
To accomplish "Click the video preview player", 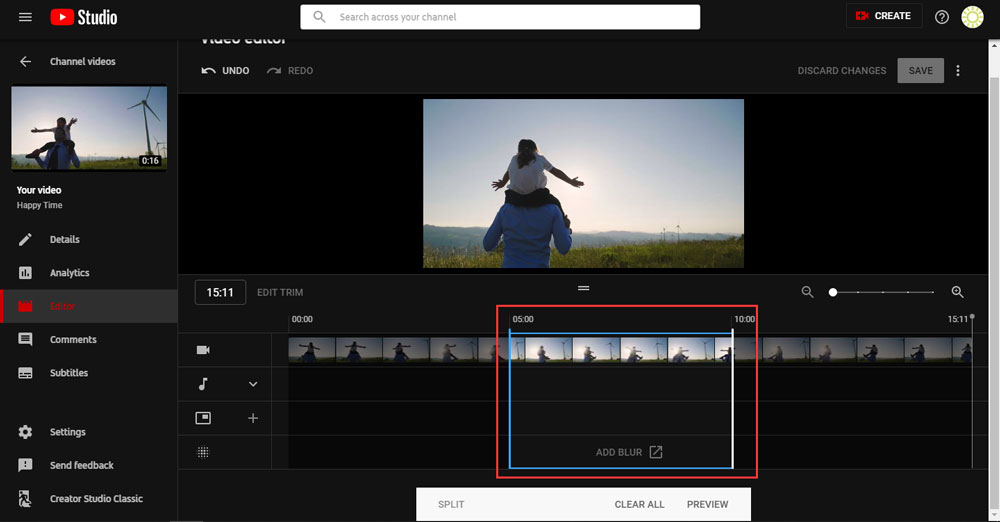I will [583, 183].
